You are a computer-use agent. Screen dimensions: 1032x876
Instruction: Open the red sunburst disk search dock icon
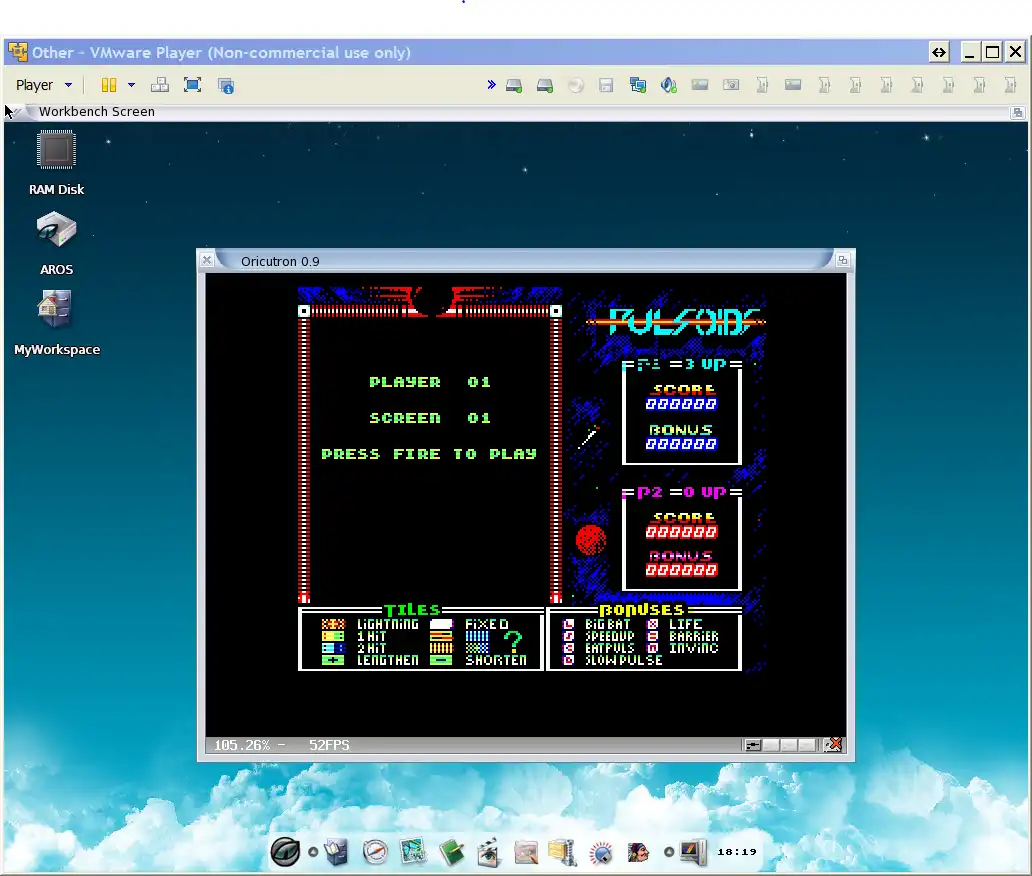coord(601,854)
